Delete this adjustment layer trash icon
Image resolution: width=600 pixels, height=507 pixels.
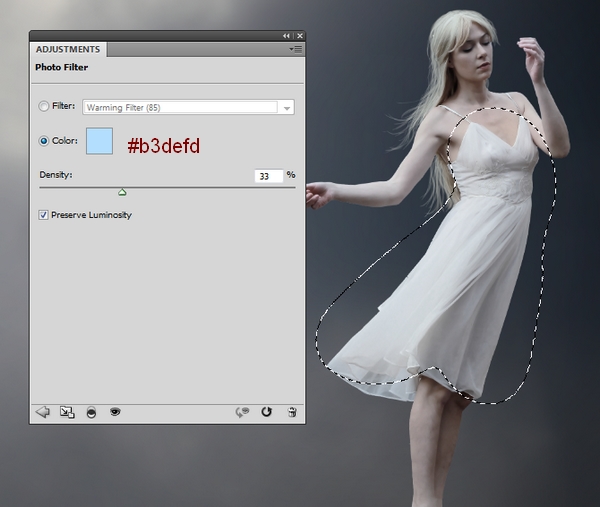(292, 411)
